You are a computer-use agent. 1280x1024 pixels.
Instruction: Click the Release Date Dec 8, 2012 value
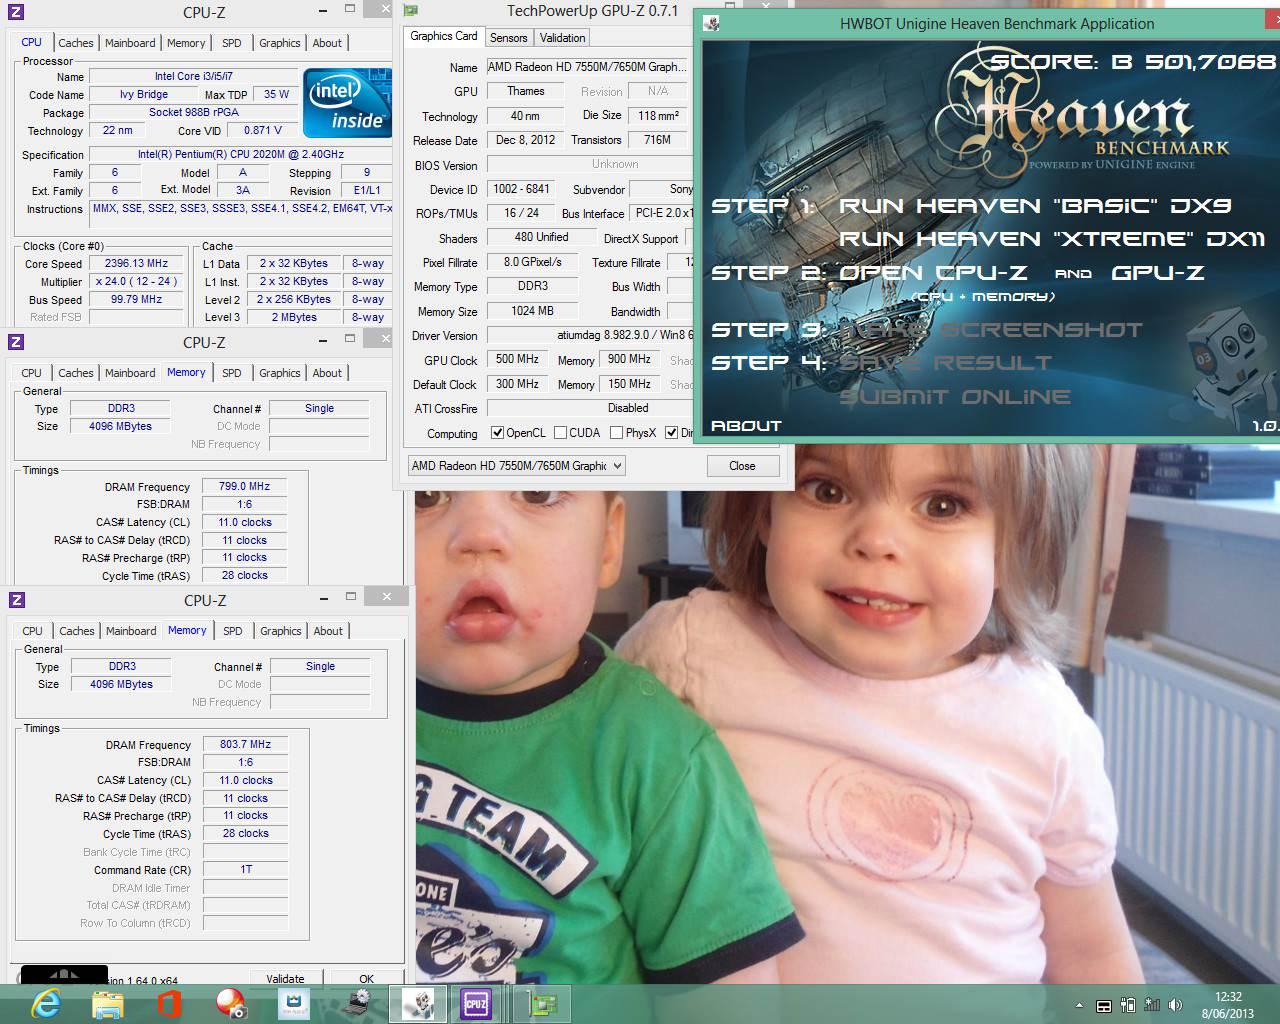[525, 140]
